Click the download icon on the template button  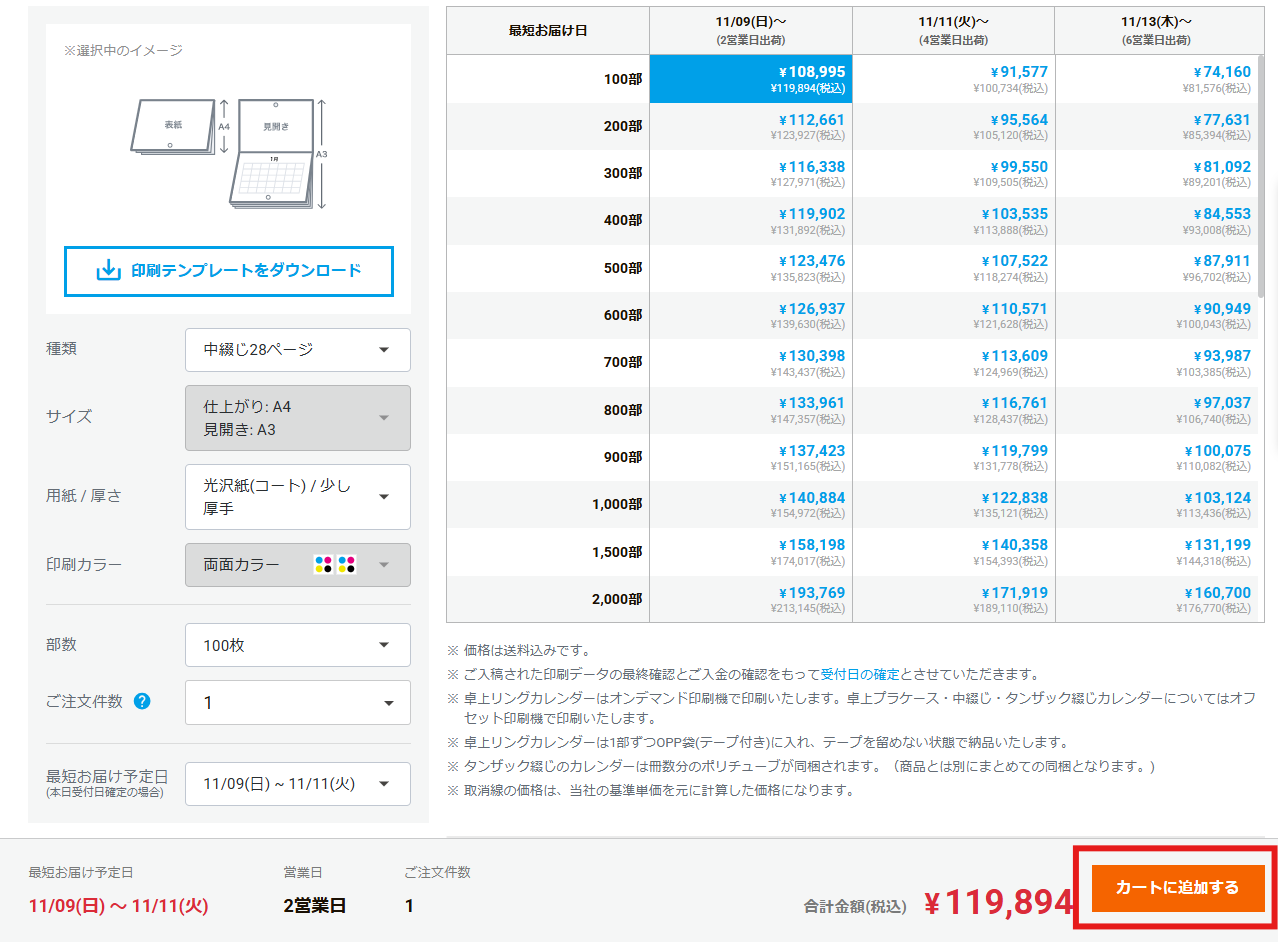[x=108, y=271]
